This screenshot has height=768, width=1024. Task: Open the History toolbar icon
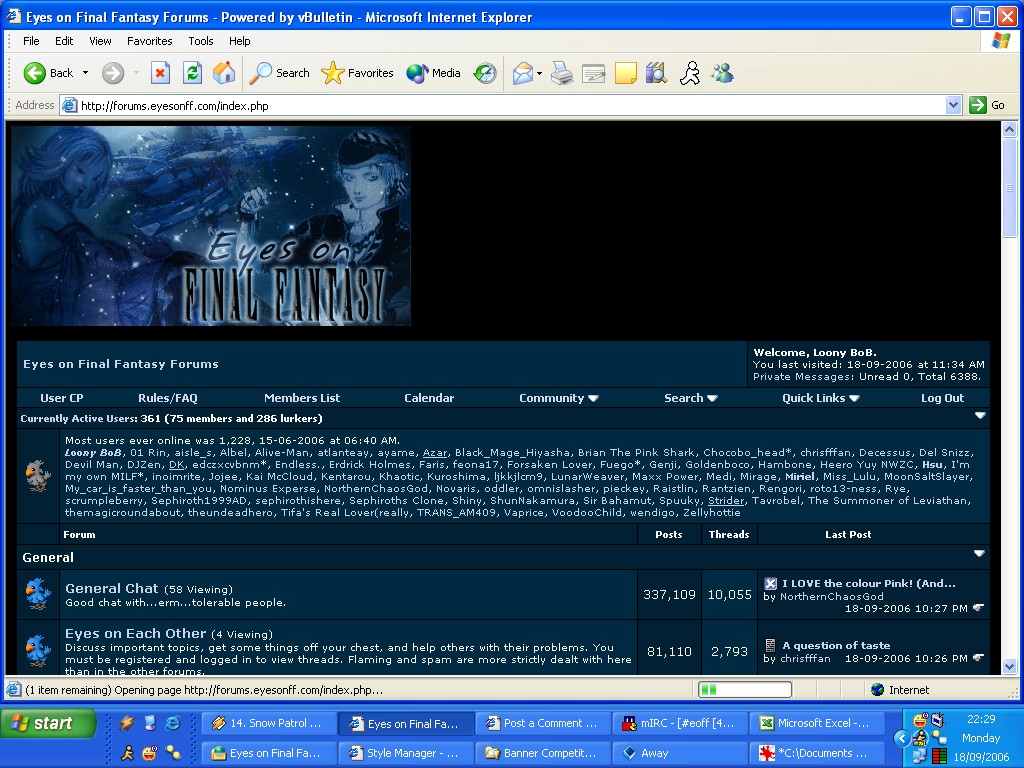click(x=485, y=73)
